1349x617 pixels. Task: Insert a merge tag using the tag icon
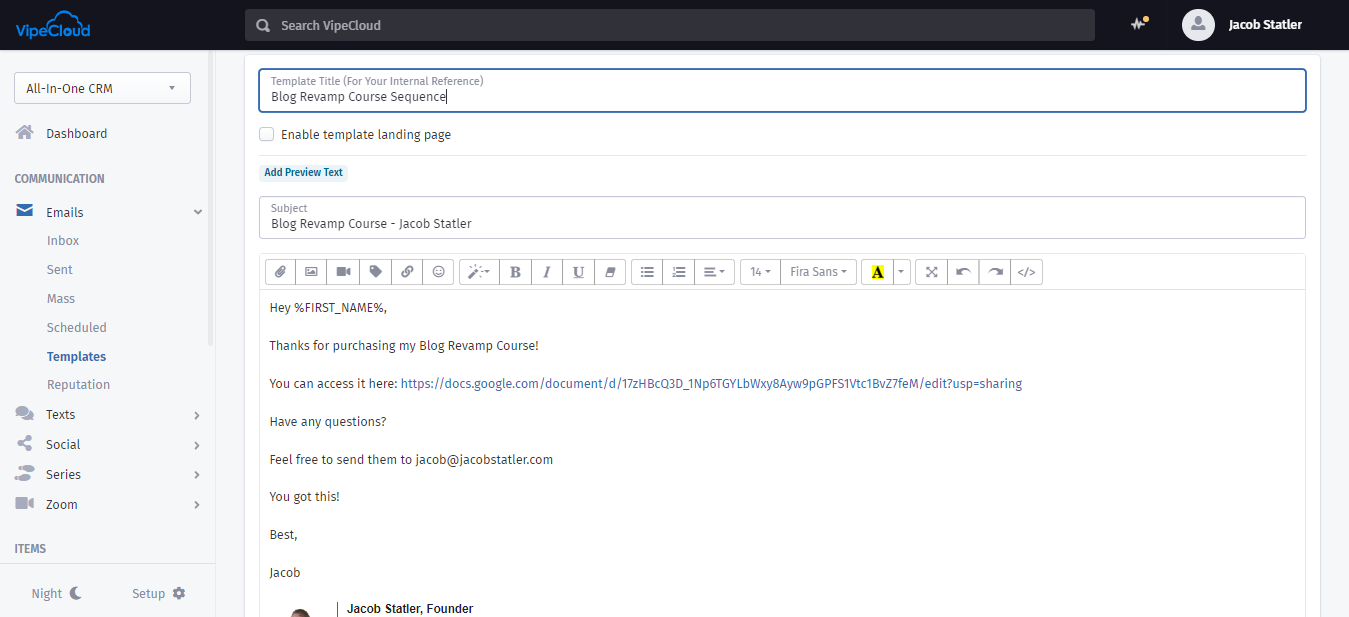[x=375, y=272]
